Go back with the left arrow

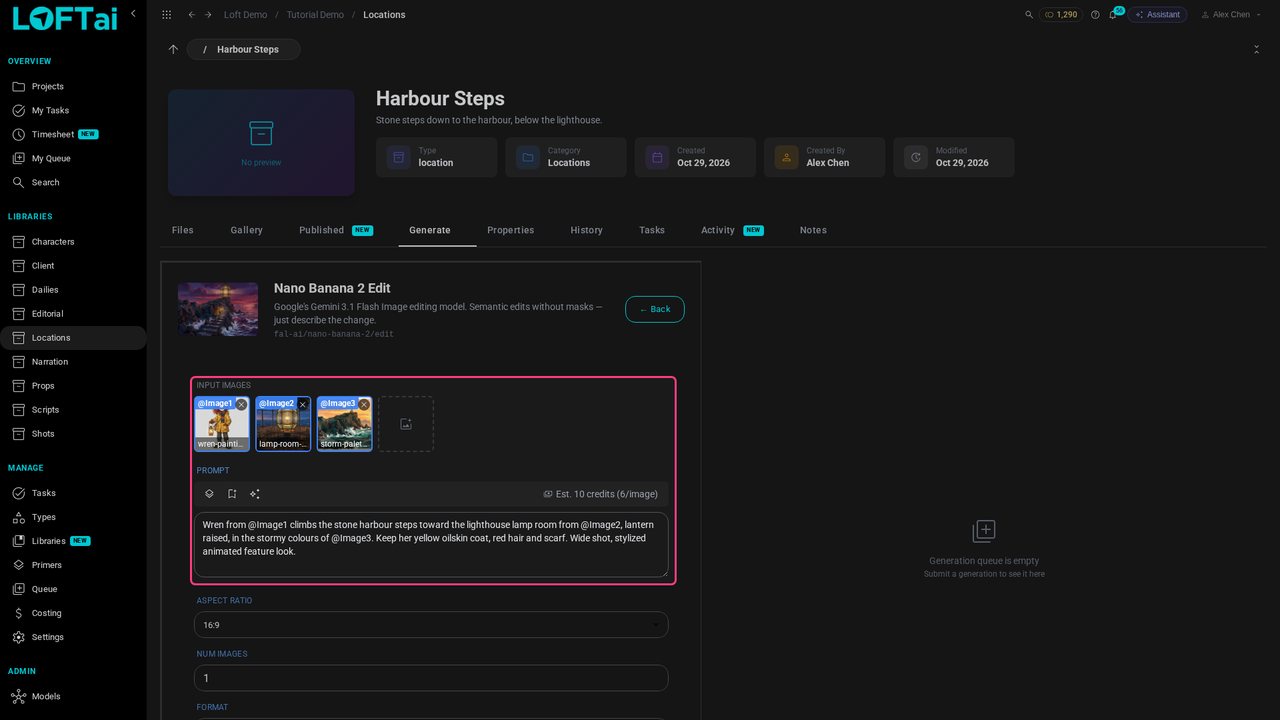coord(192,15)
